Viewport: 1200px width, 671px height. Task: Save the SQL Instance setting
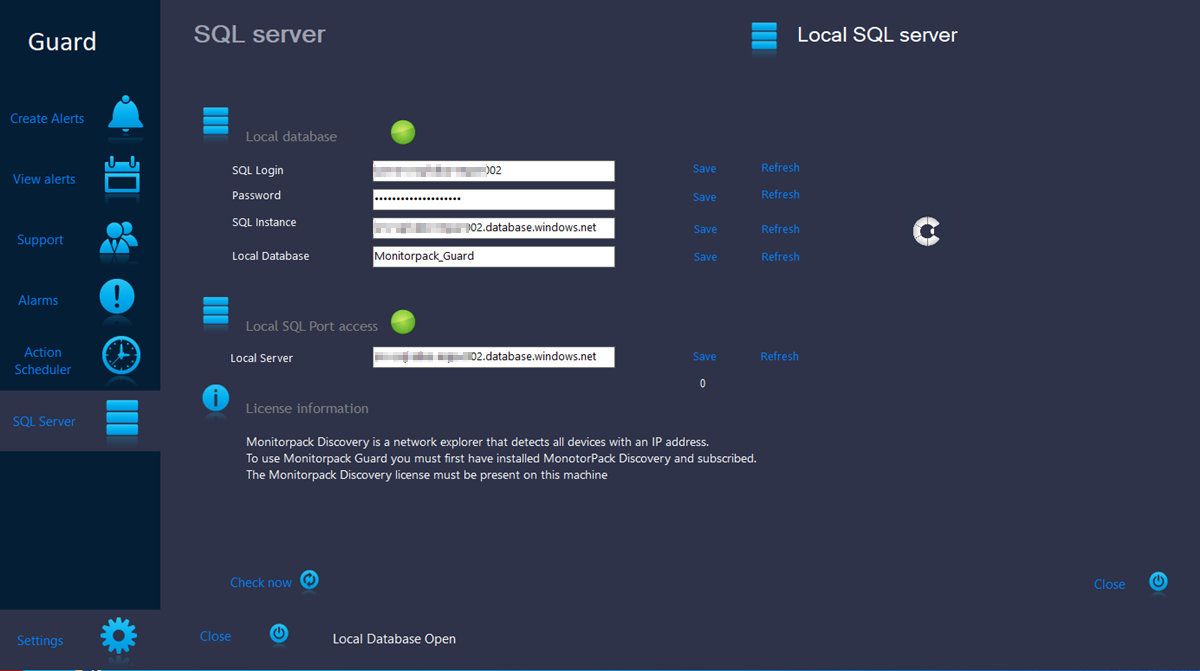(x=705, y=230)
